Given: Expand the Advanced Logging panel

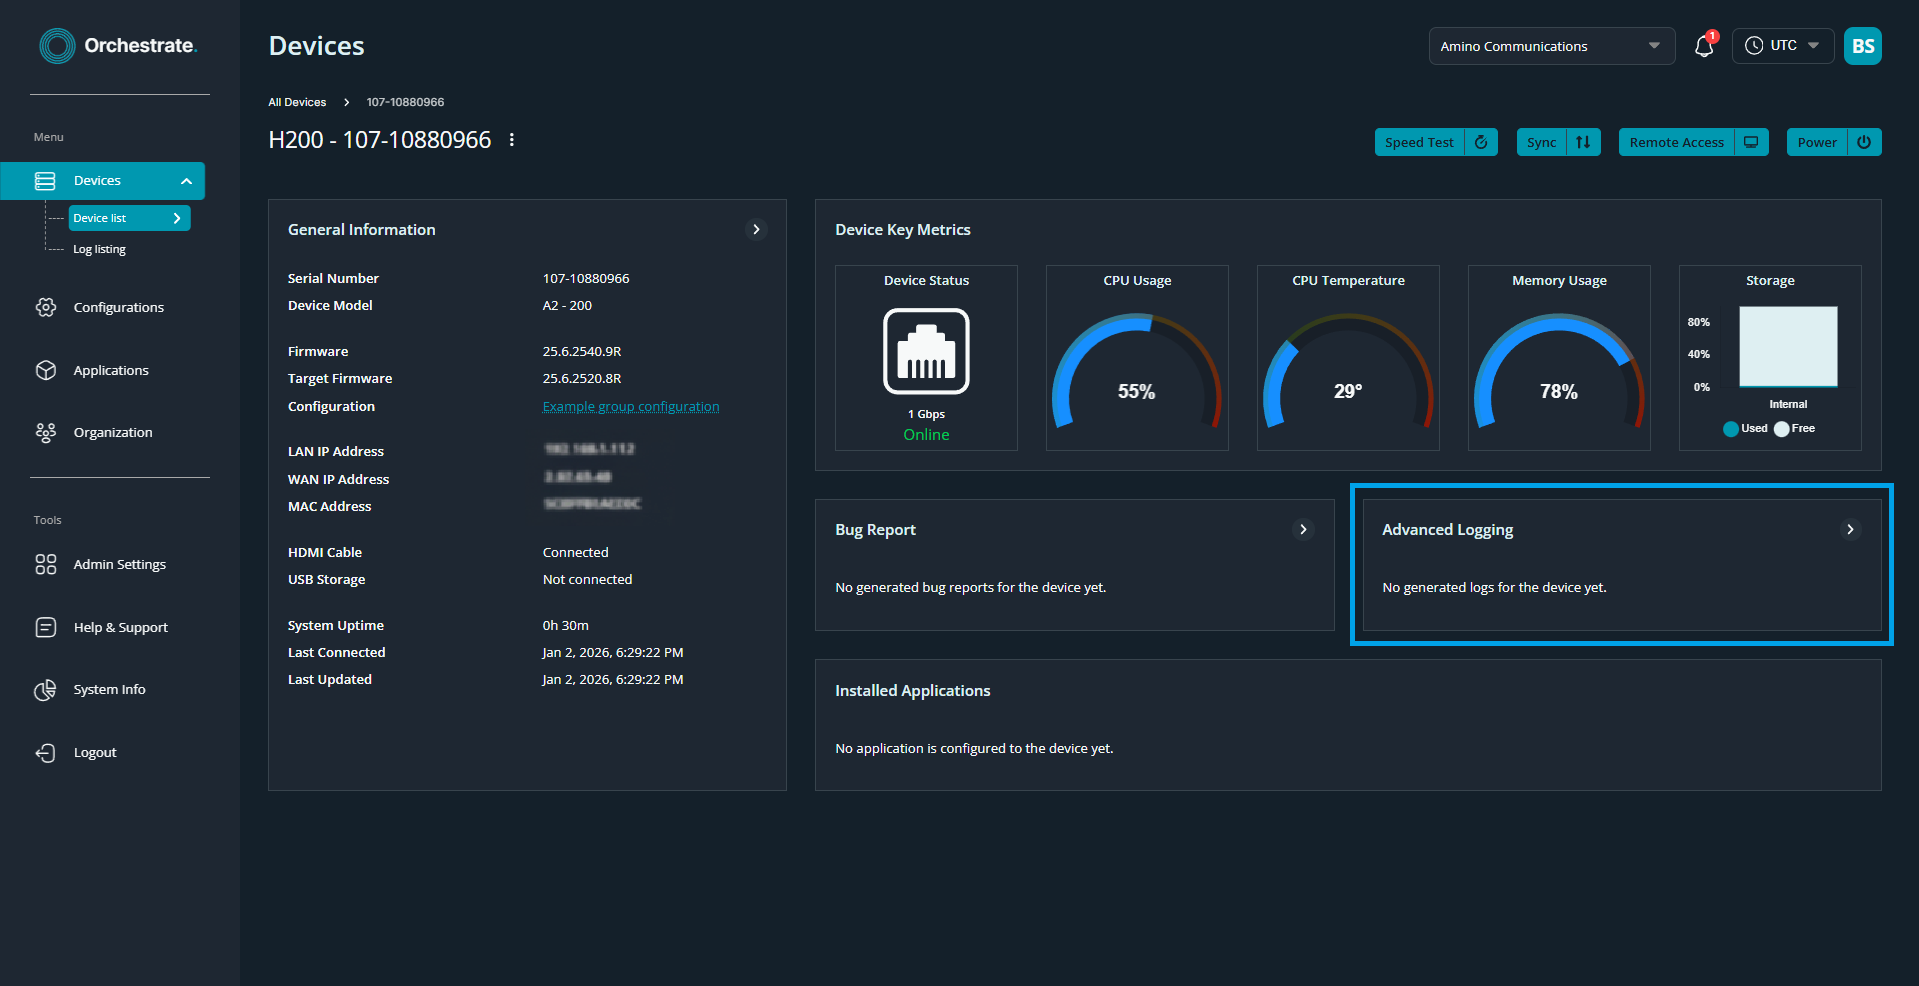Looking at the screenshot, I should pos(1850,530).
